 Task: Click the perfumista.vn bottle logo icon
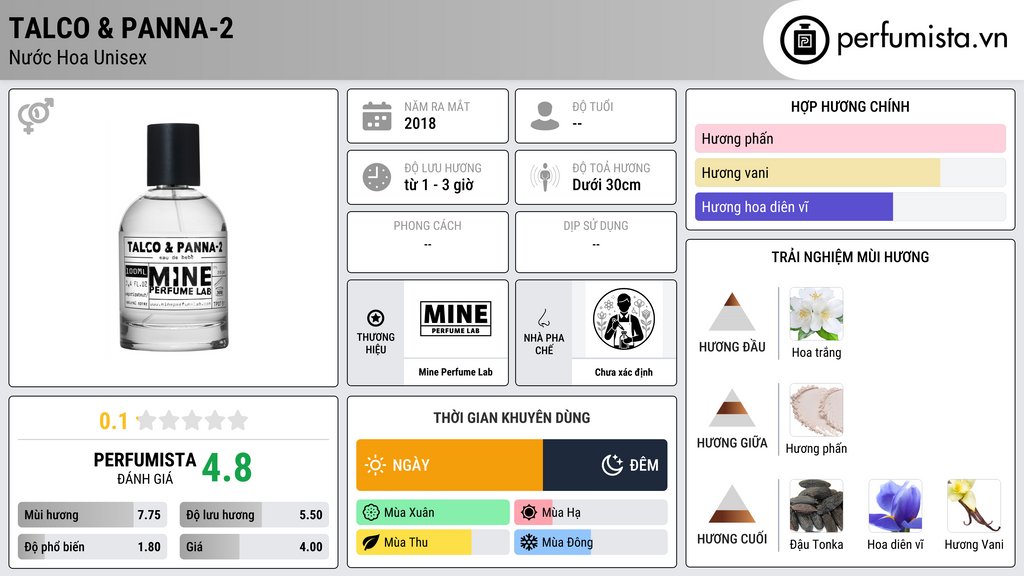click(x=804, y=40)
